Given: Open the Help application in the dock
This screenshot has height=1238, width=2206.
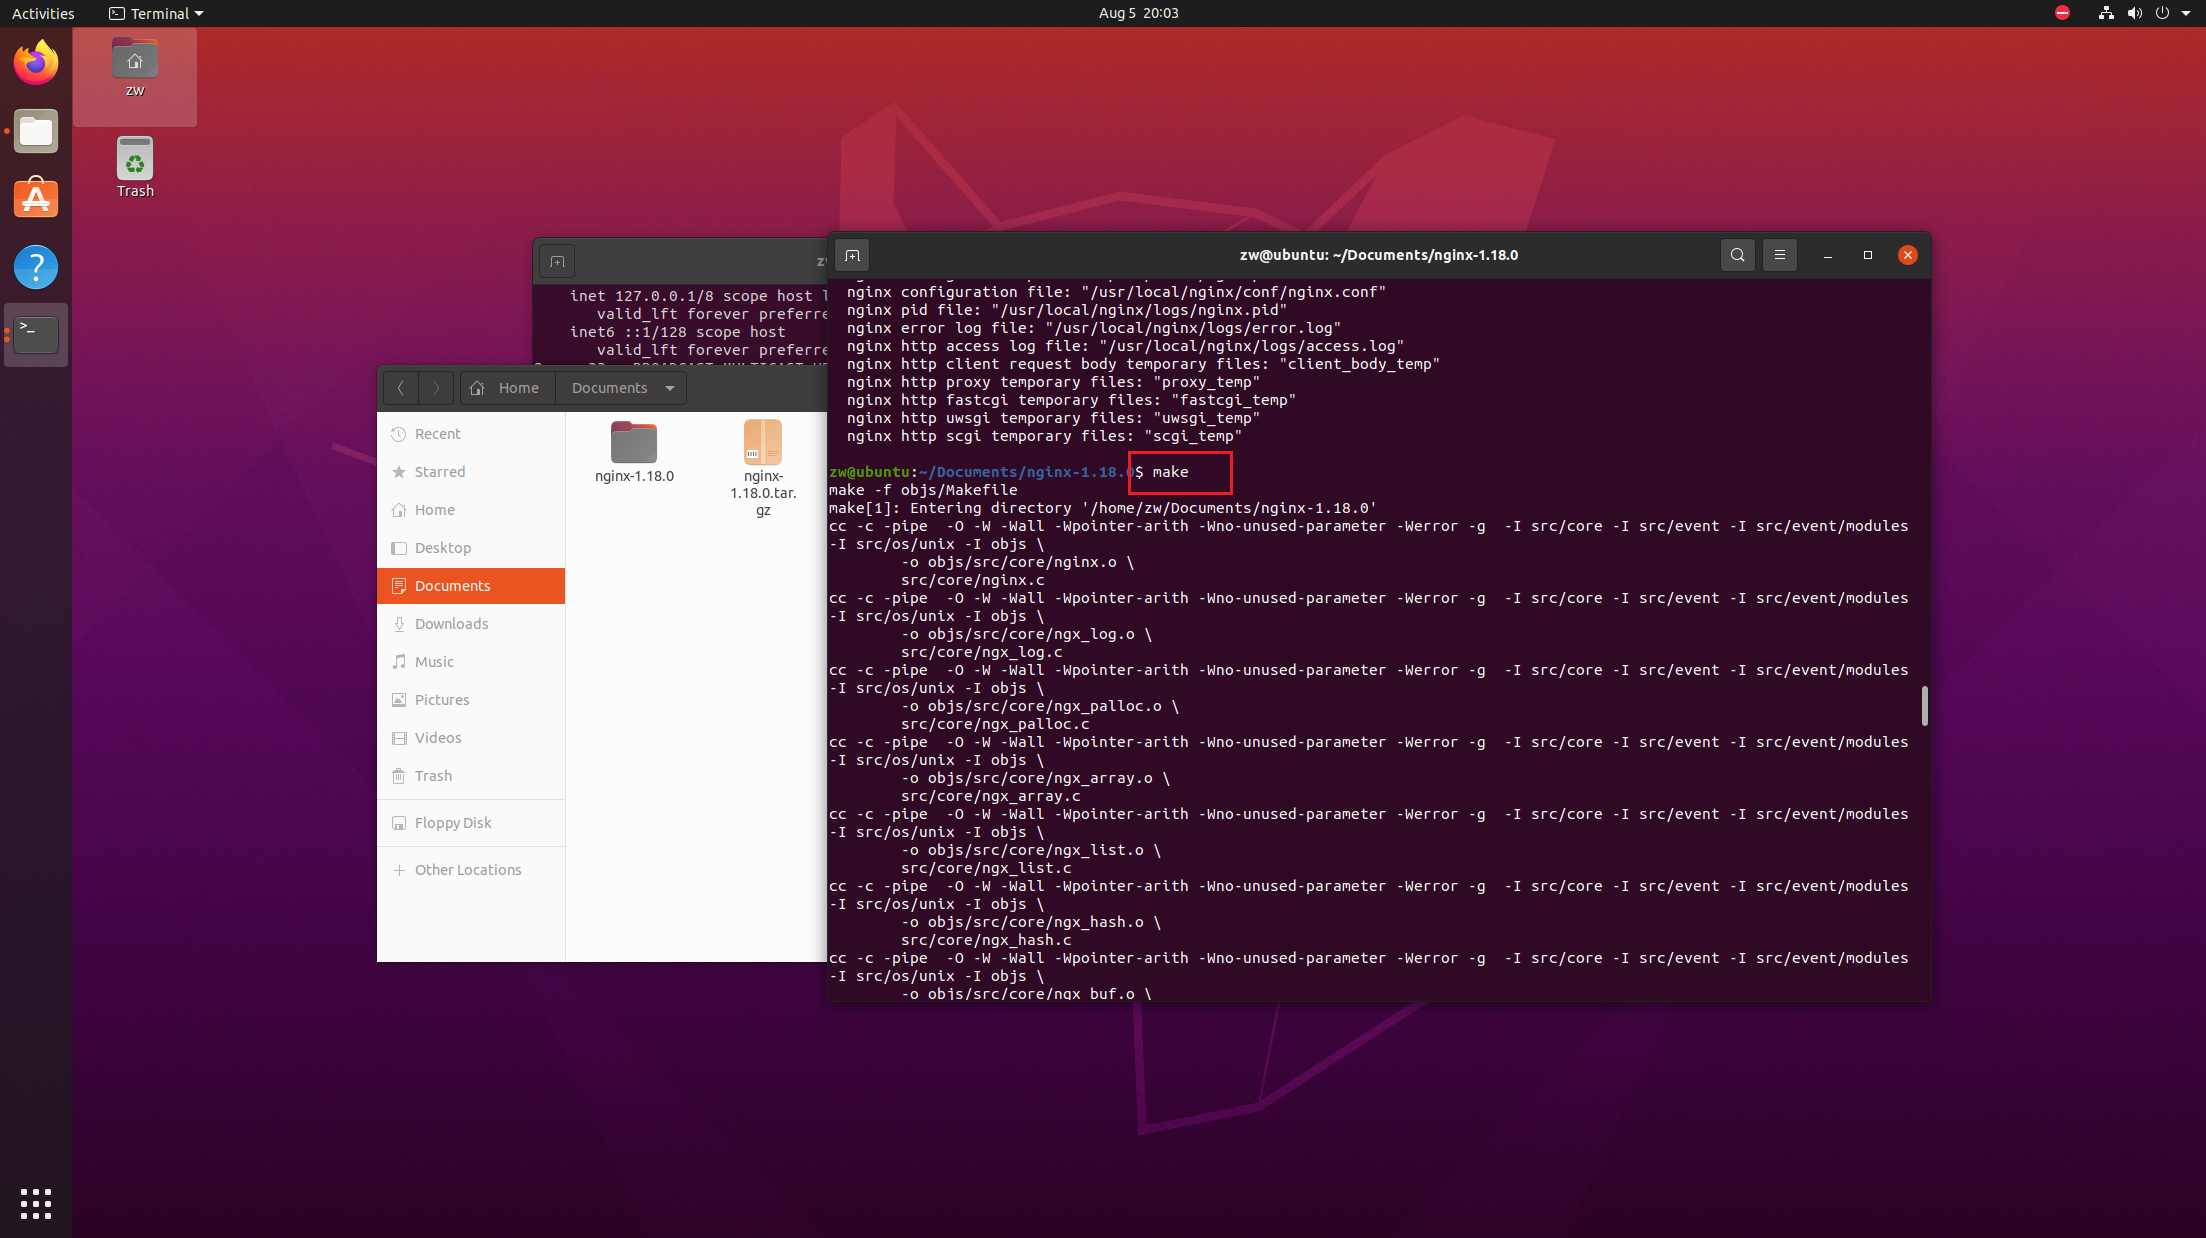Looking at the screenshot, I should (x=36, y=267).
